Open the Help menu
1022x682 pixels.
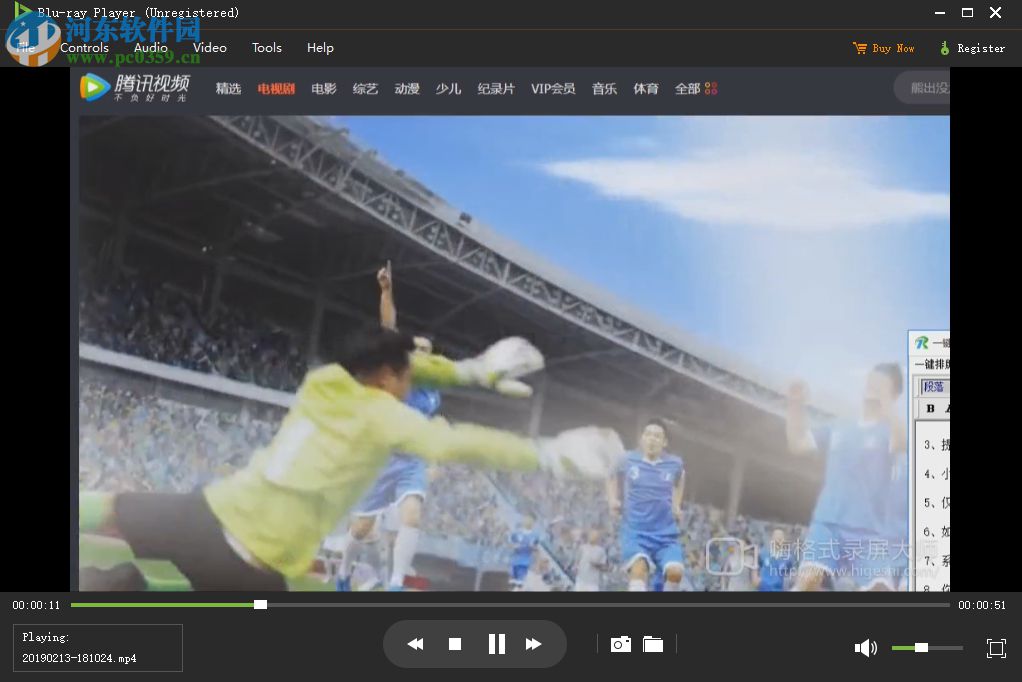point(320,47)
